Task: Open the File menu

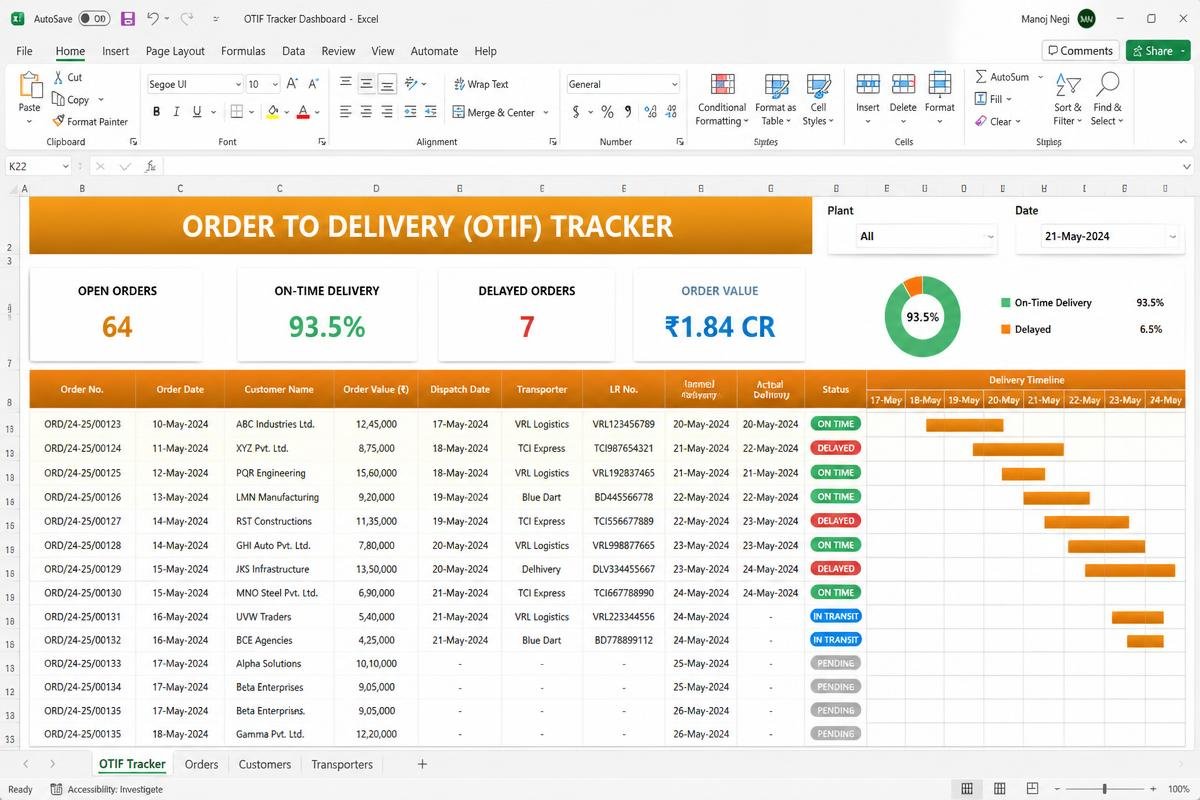Action: [24, 51]
